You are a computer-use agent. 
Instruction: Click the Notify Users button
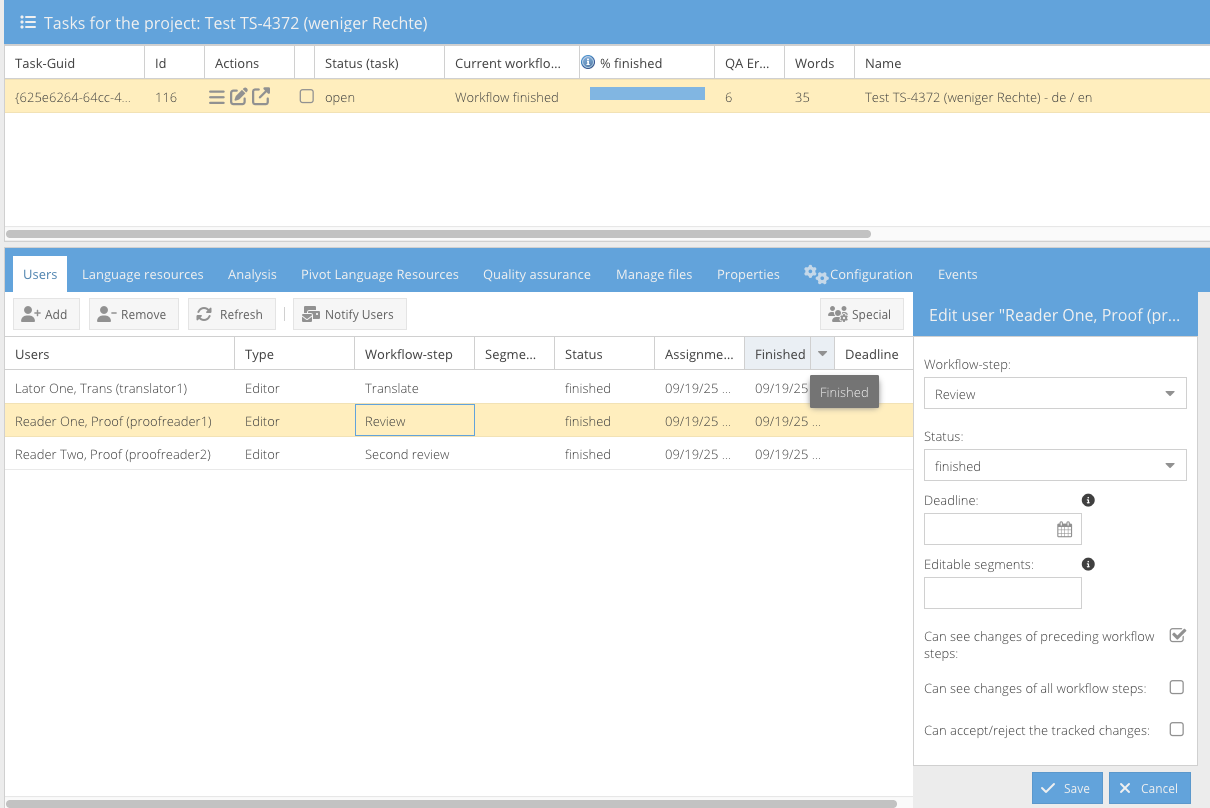pyautogui.click(x=349, y=314)
